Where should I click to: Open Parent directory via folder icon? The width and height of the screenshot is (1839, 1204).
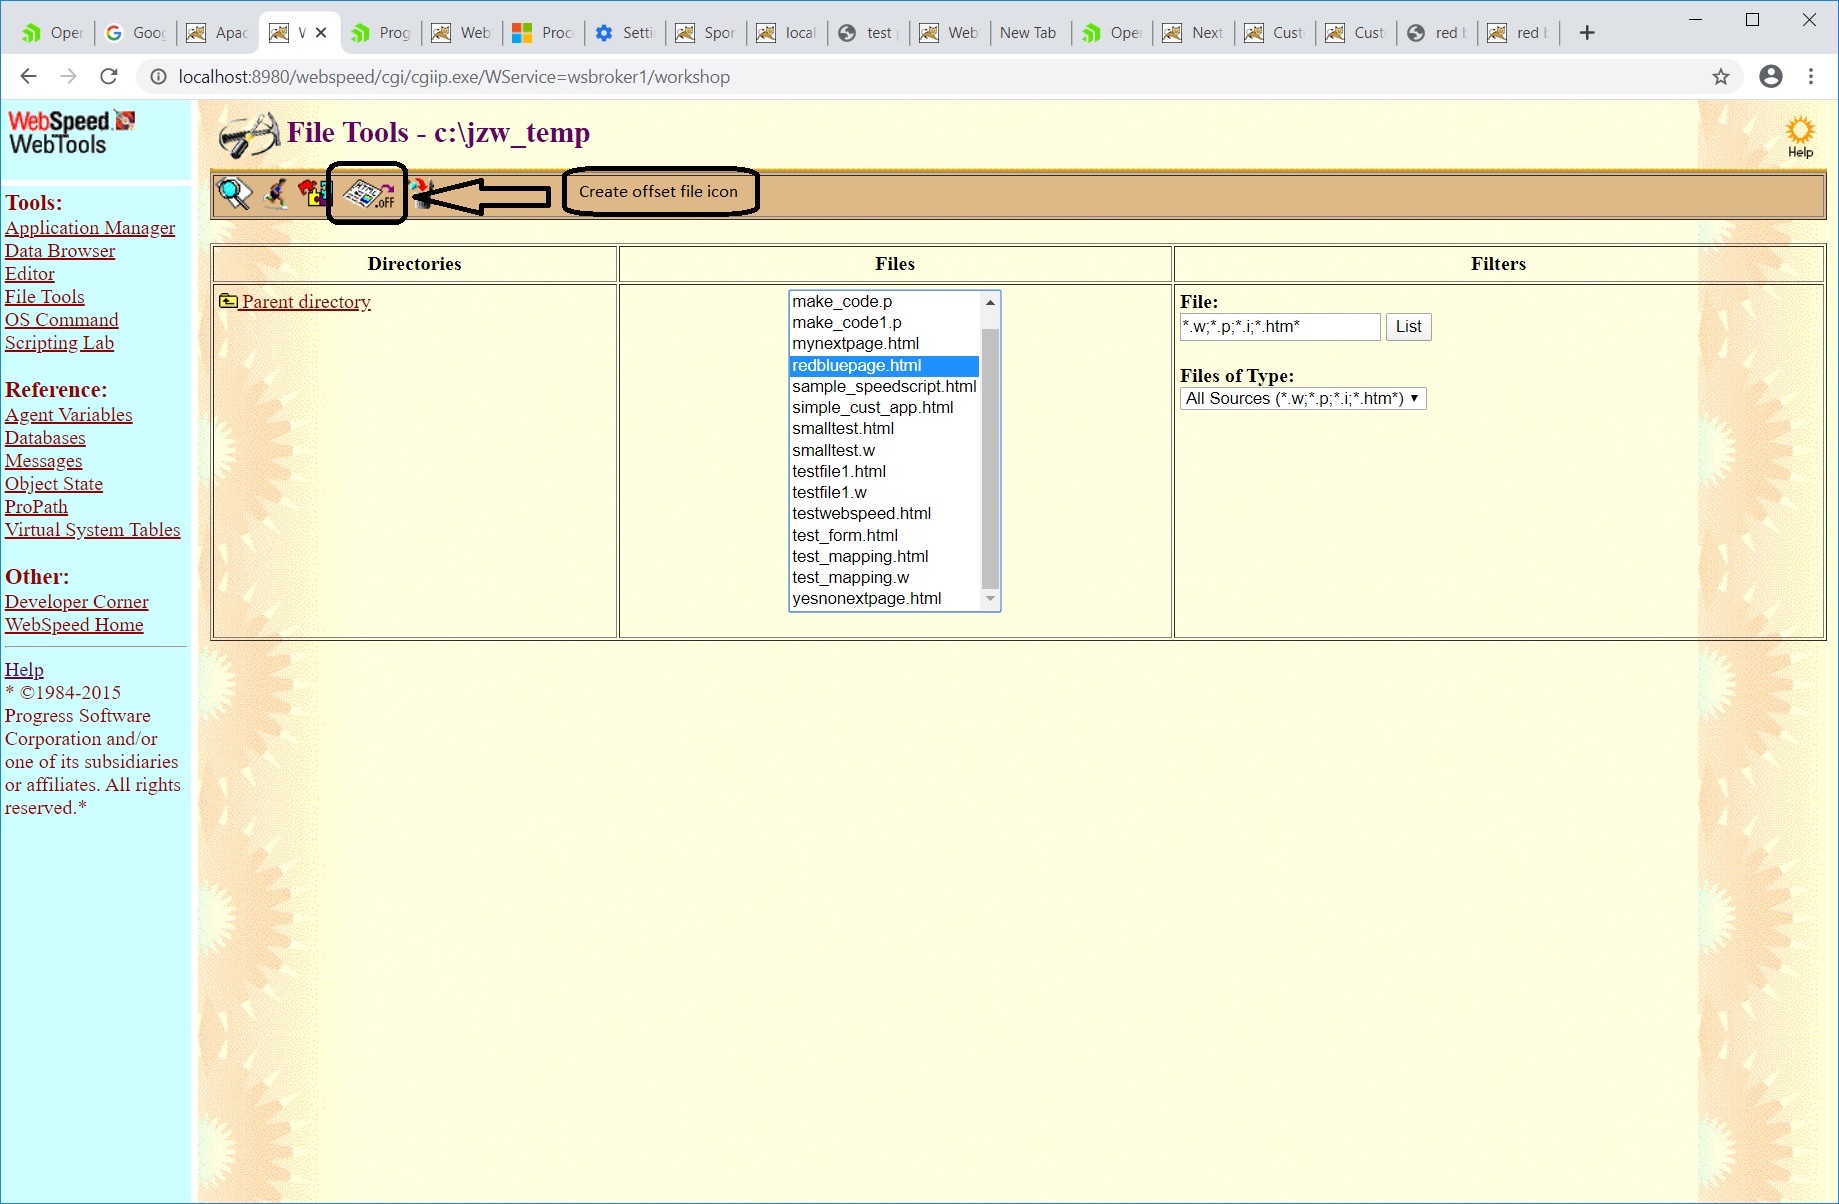point(227,300)
